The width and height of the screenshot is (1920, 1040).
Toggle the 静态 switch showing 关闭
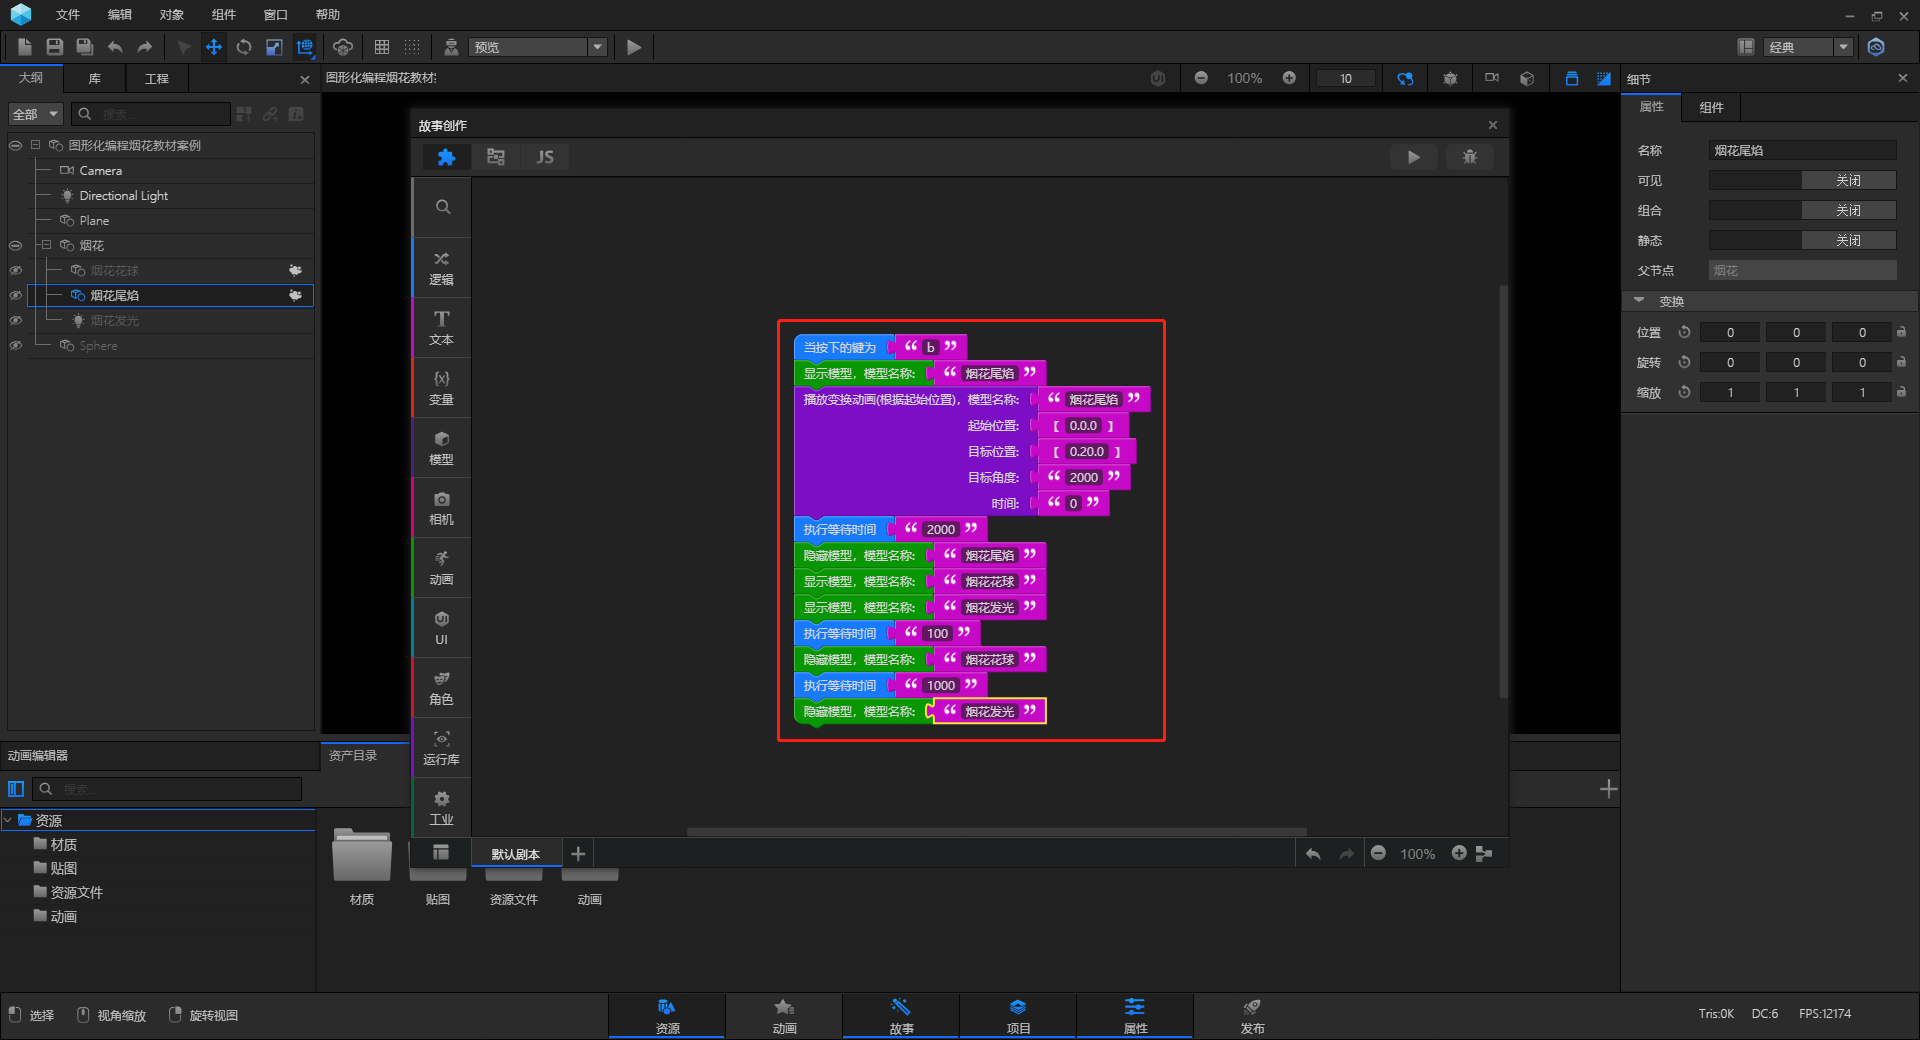(x=1802, y=241)
